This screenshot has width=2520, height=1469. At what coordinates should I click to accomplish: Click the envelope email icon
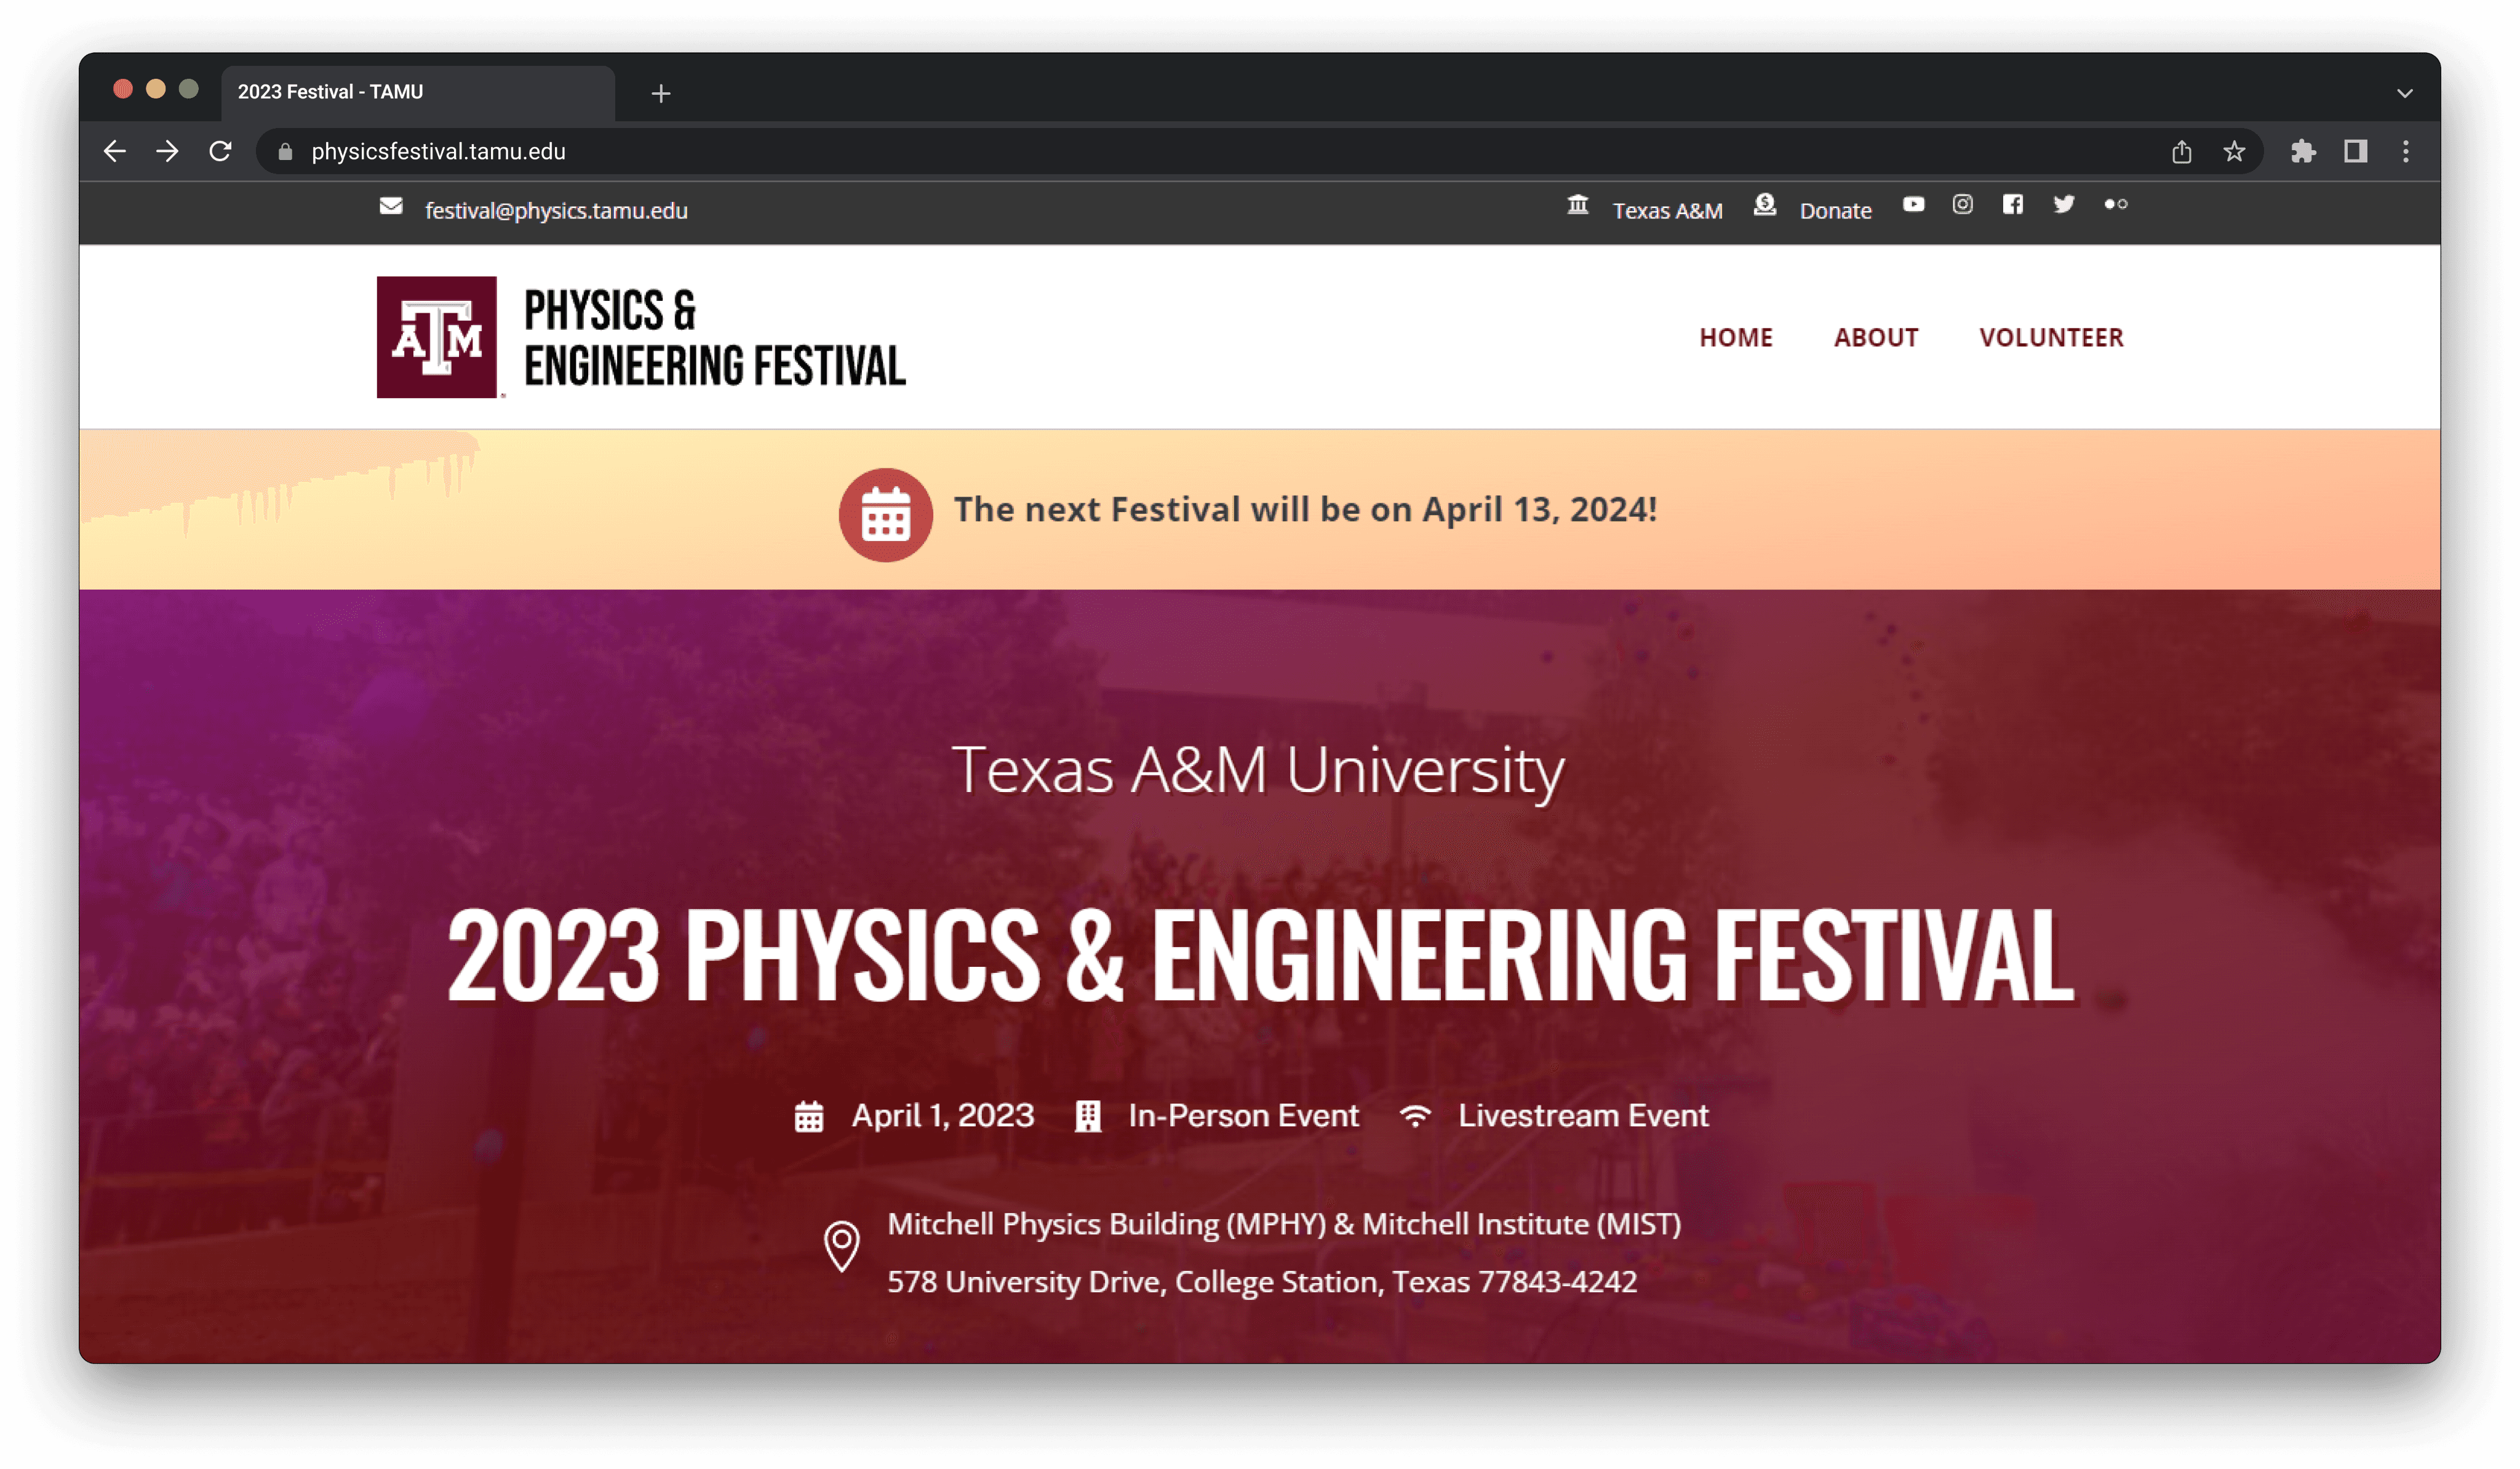coord(391,206)
